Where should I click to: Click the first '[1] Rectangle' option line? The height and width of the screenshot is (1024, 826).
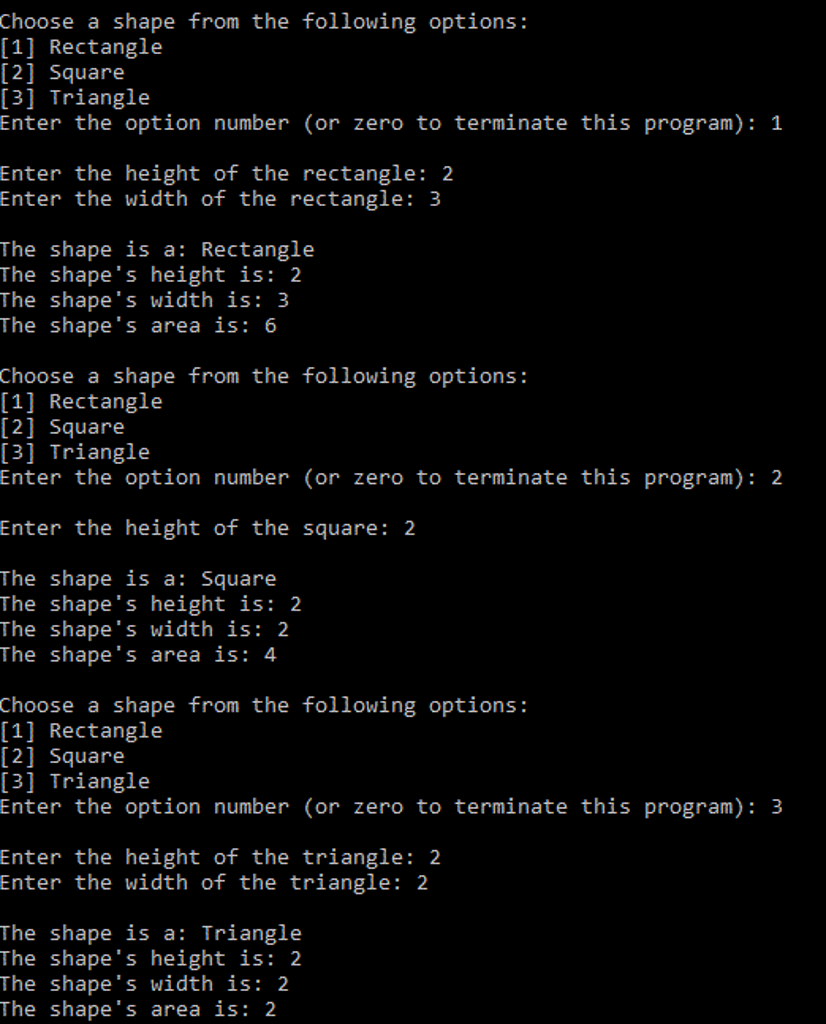point(81,47)
